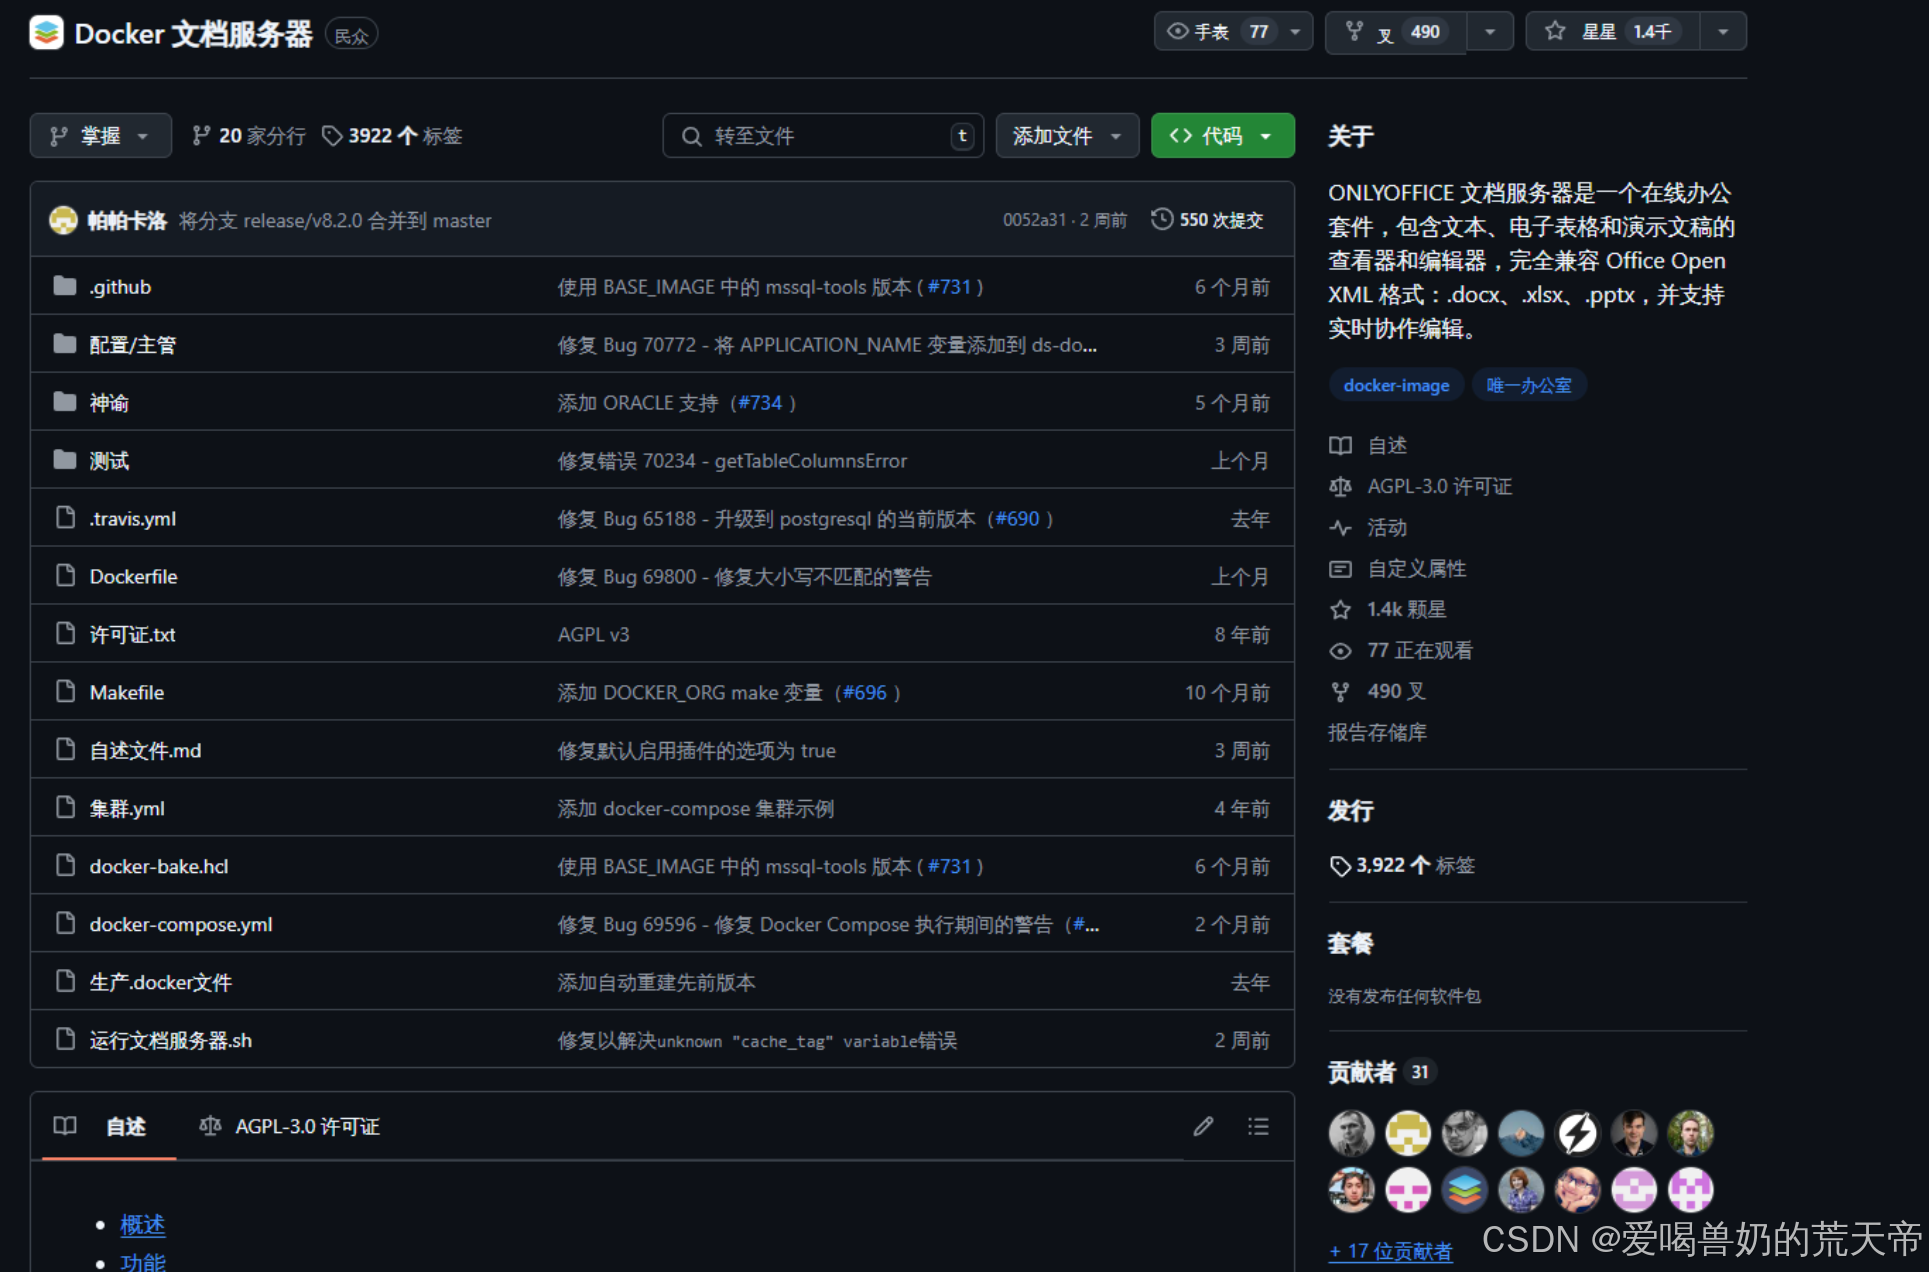
Task: Toggle watch with the eye button
Action: click(x=1178, y=31)
